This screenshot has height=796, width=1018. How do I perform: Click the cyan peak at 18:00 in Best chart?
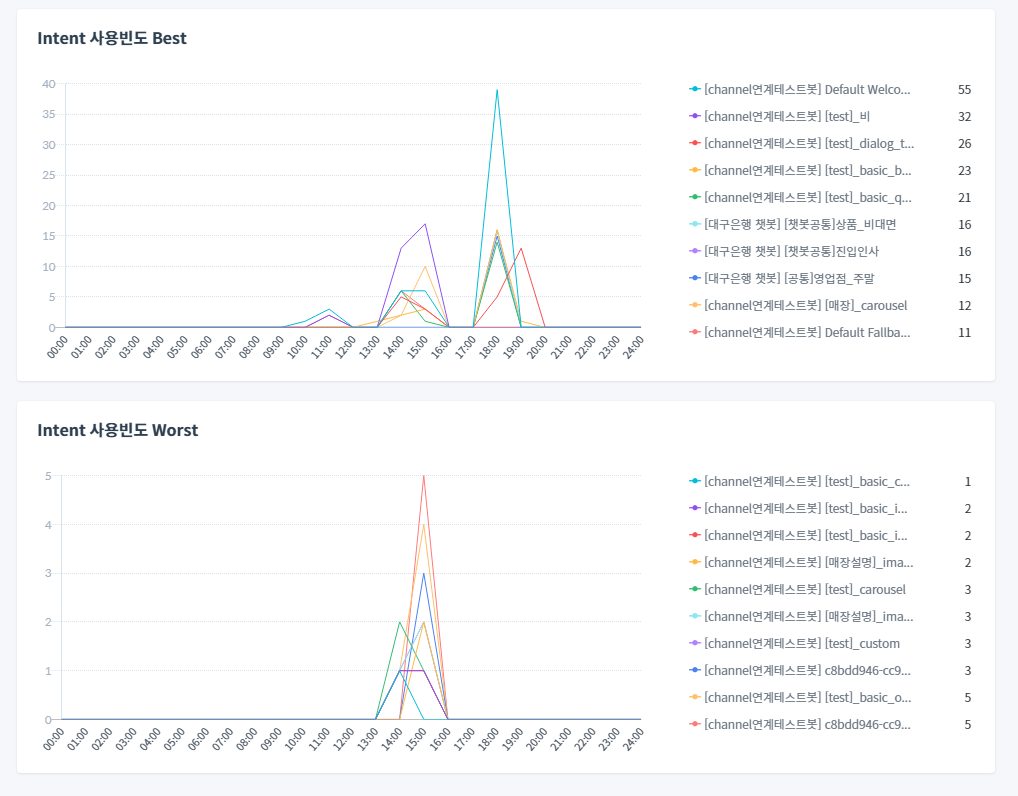497,90
